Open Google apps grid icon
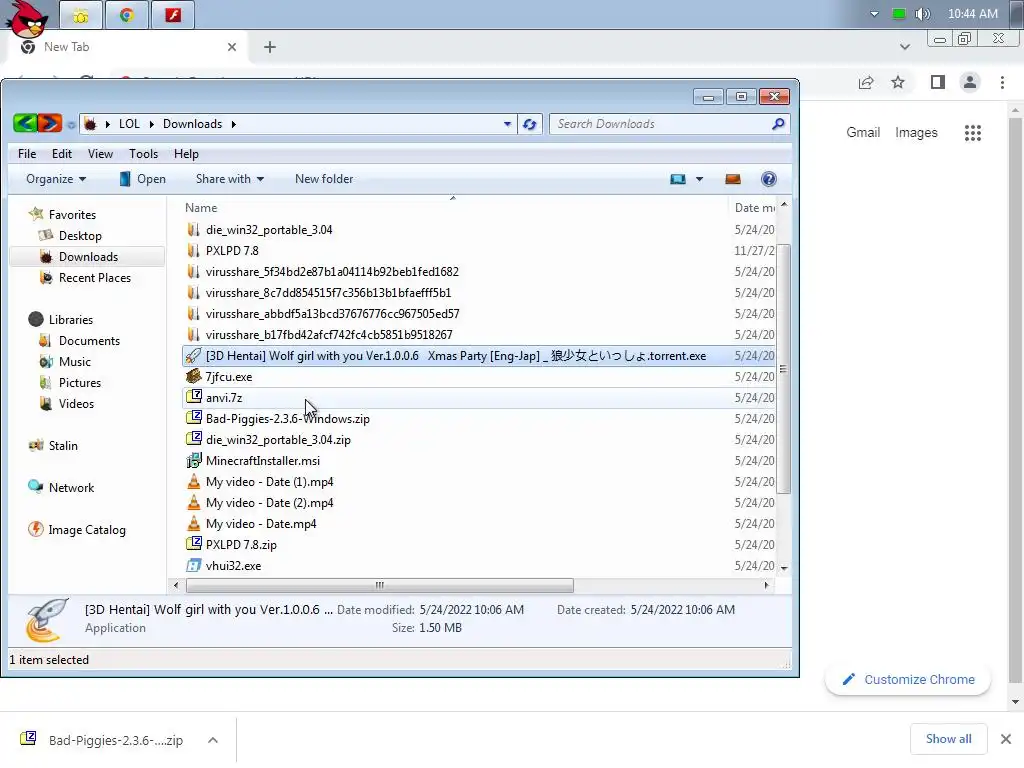The image size is (1024, 768). pos(972,133)
